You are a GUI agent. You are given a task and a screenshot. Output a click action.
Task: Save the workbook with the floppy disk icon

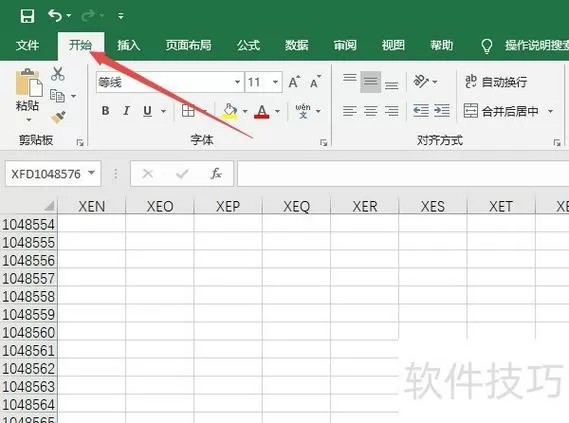coord(27,16)
